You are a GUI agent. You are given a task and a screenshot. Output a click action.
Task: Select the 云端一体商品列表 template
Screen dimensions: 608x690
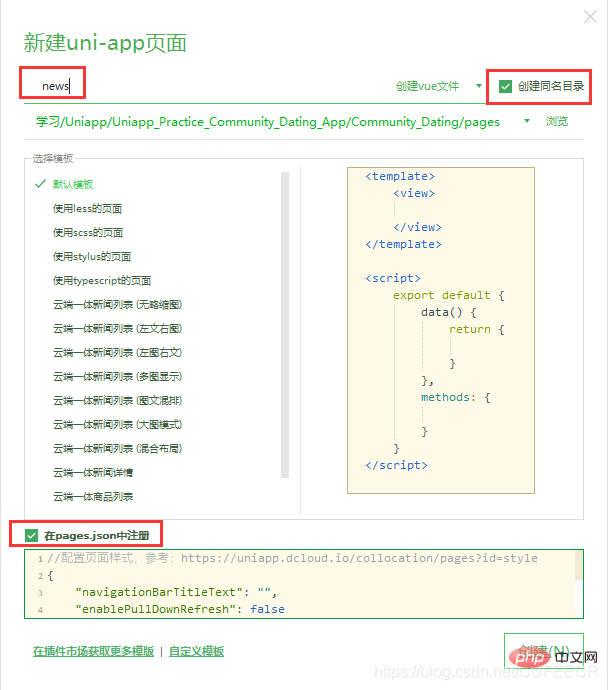(x=93, y=496)
